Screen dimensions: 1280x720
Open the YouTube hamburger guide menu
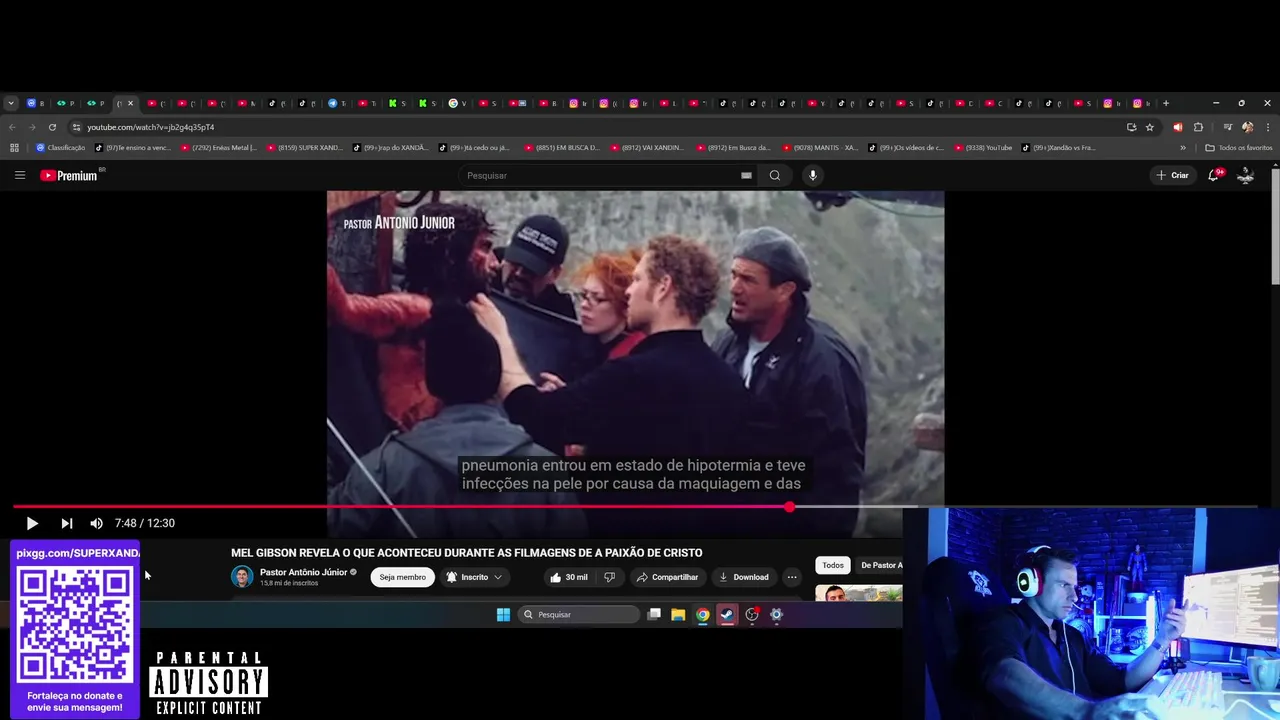click(x=20, y=175)
